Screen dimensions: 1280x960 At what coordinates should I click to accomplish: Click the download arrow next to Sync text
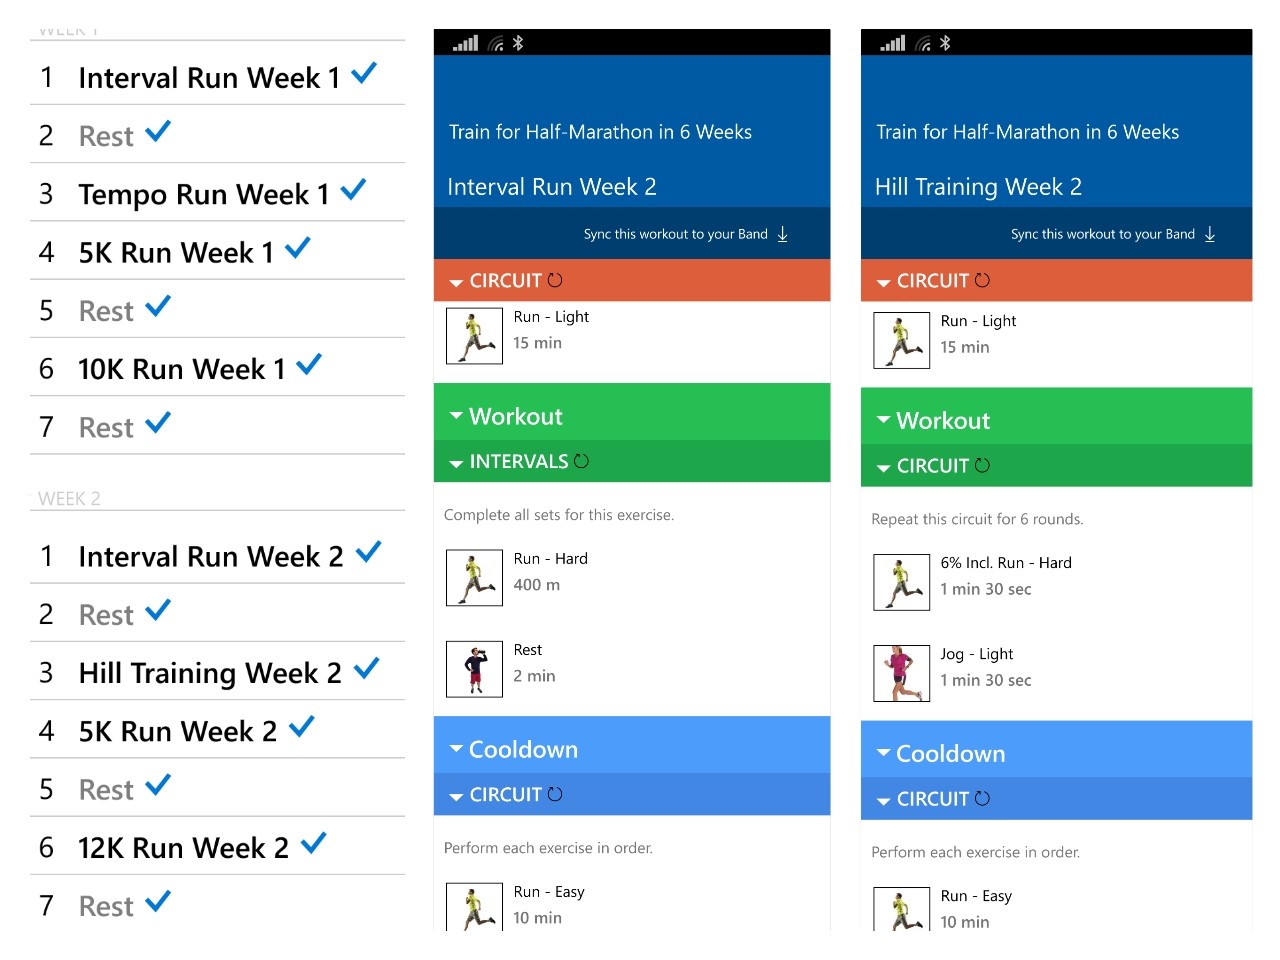[x=782, y=234]
